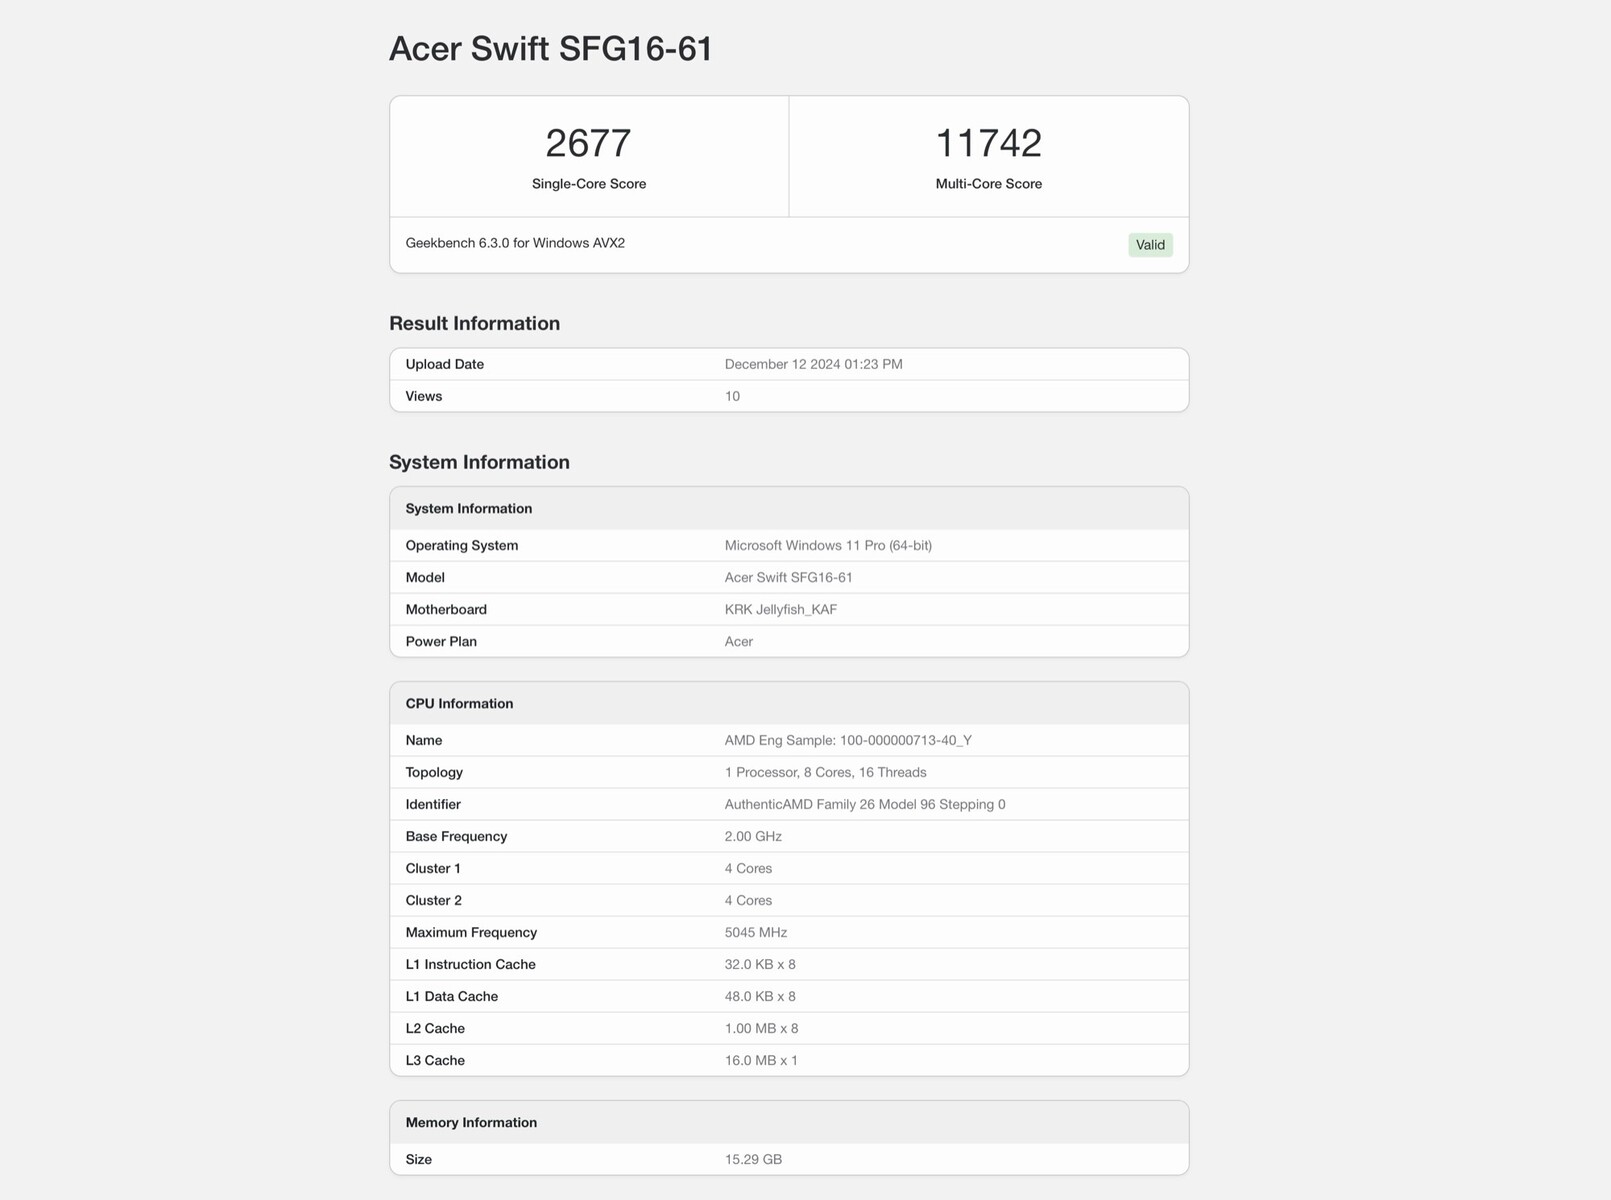The height and width of the screenshot is (1200, 1611).
Task: Click the CPU Information panel header
Action: (x=458, y=703)
